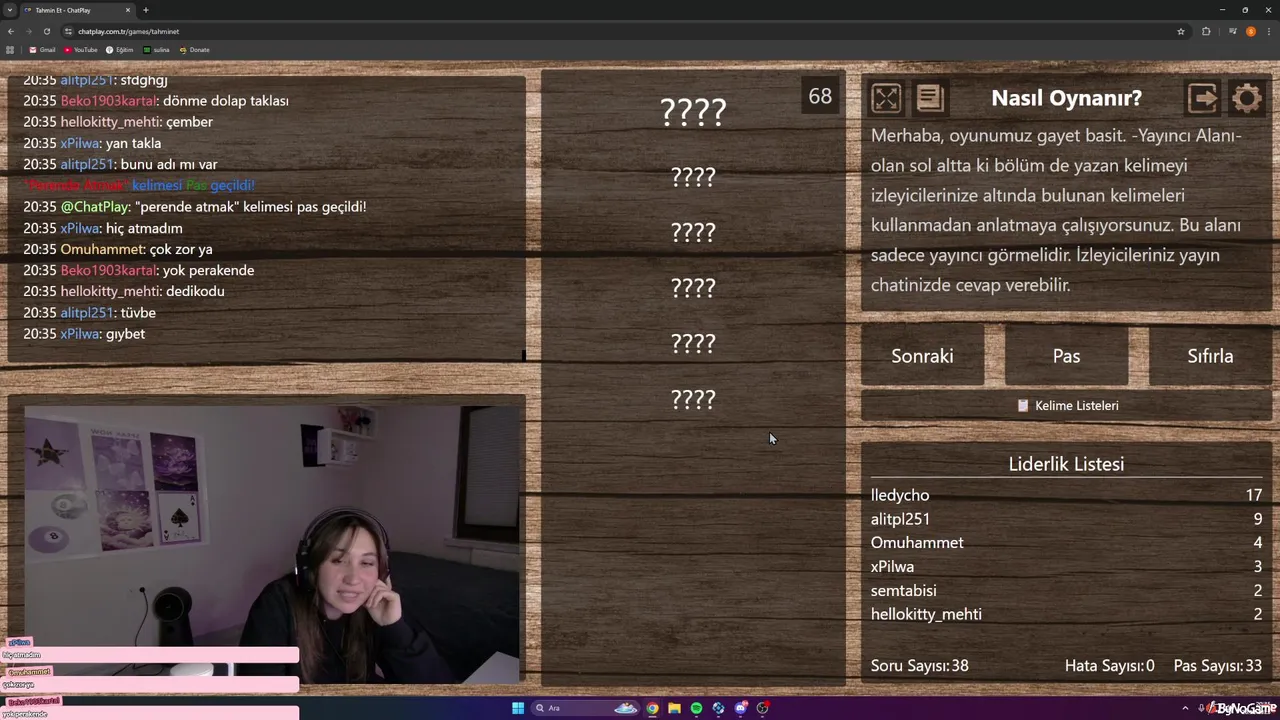Click the Liderlik Listesi heading

coord(1066,464)
